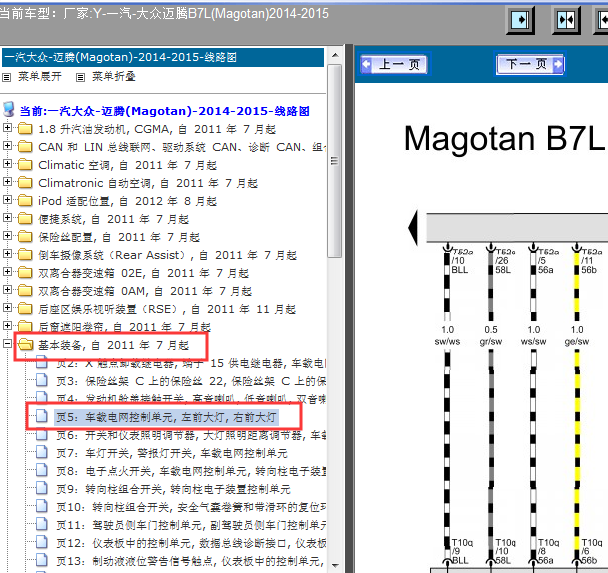Click tree panel scrollbar down arrow
The width and height of the screenshot is (608, 573).
point(335,565)
